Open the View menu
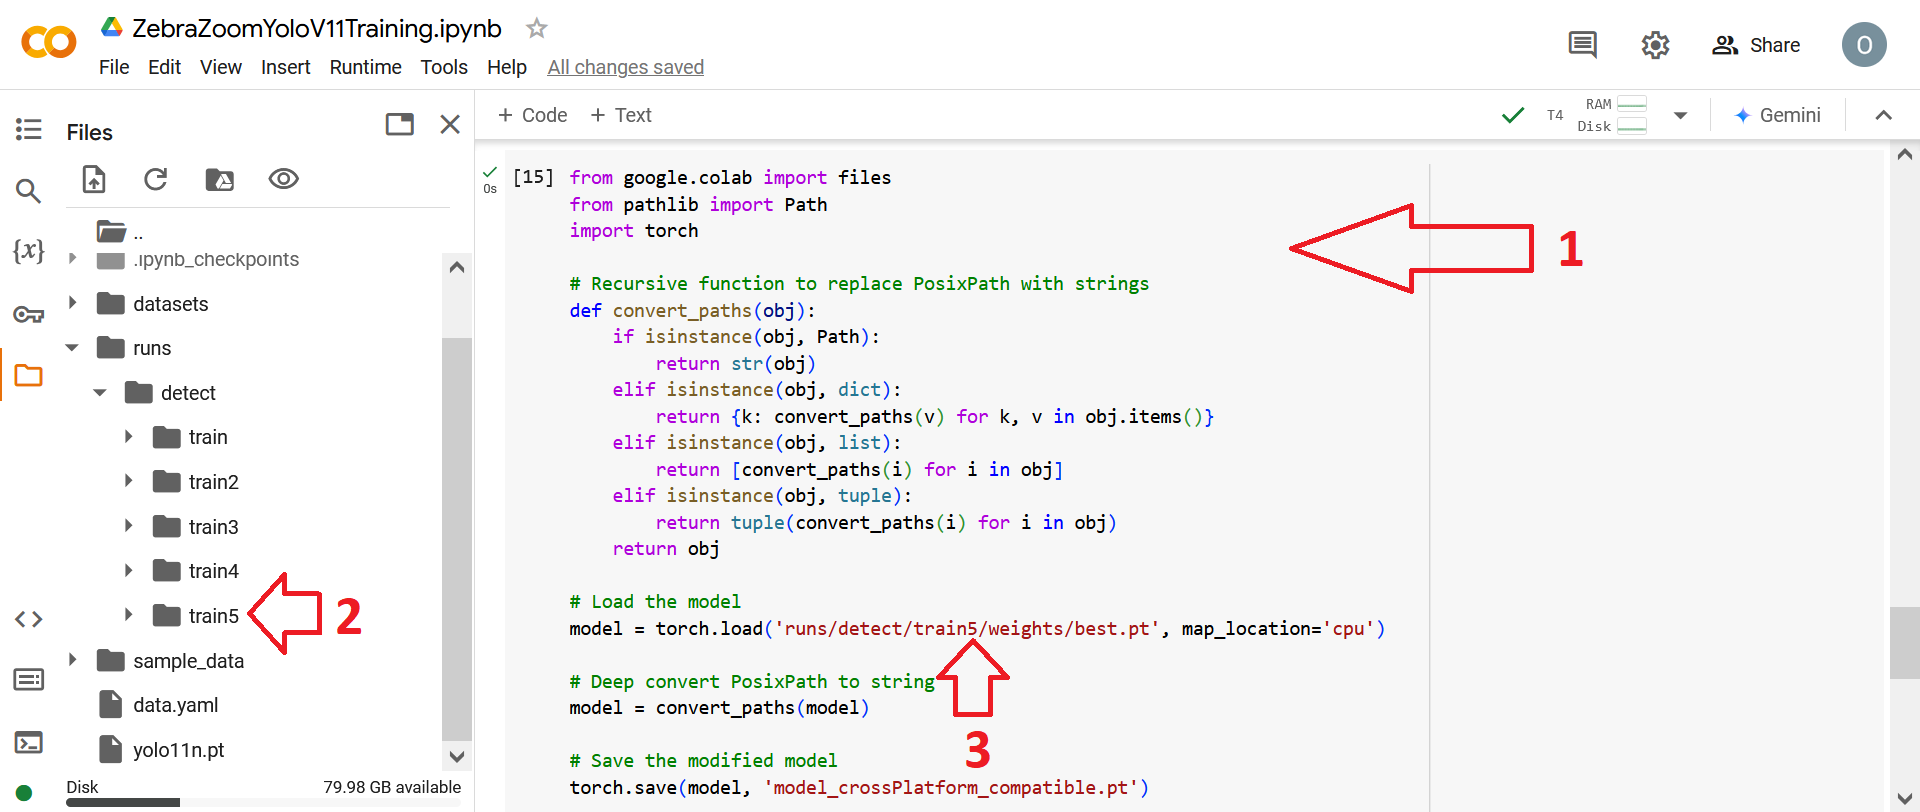Screen dimensions: 1920x812 [x=221, y=67]
